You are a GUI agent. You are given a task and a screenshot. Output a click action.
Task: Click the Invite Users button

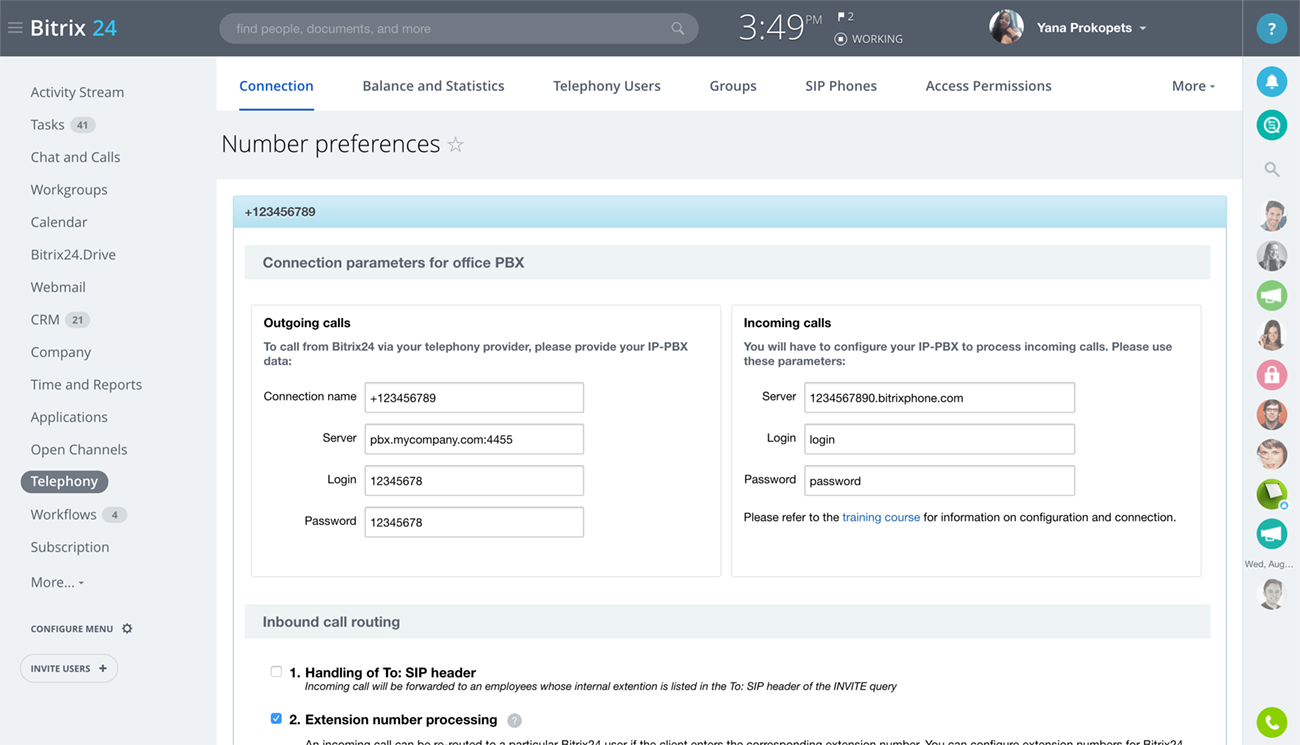click(69, 668)
